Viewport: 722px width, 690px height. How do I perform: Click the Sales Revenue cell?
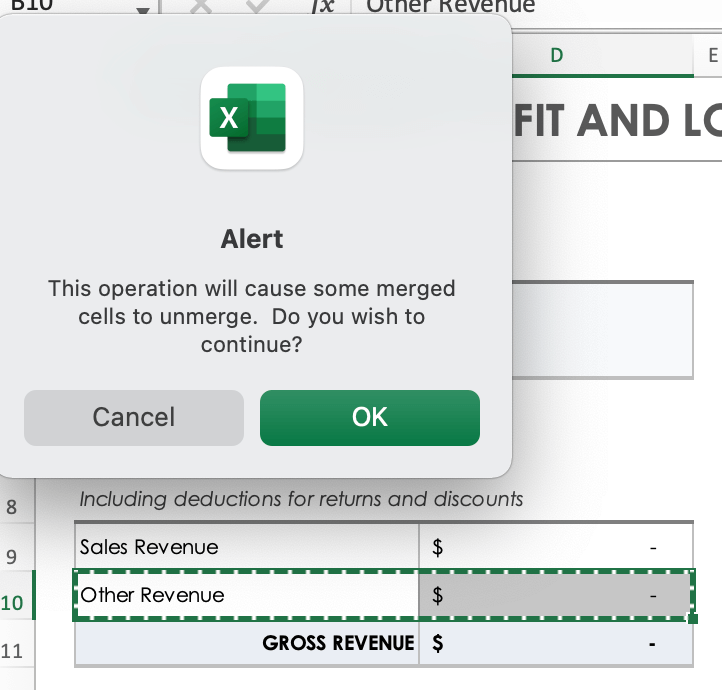tap(246, 547)
